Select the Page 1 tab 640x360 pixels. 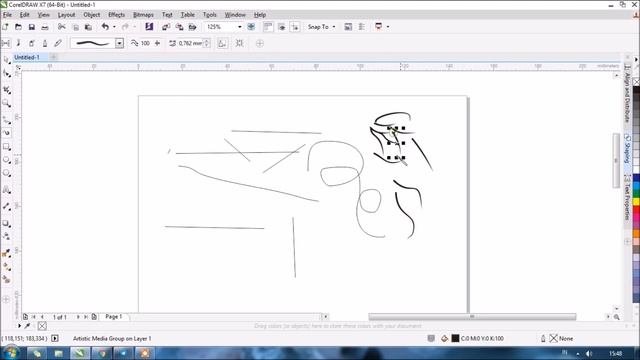click(114, 317)
